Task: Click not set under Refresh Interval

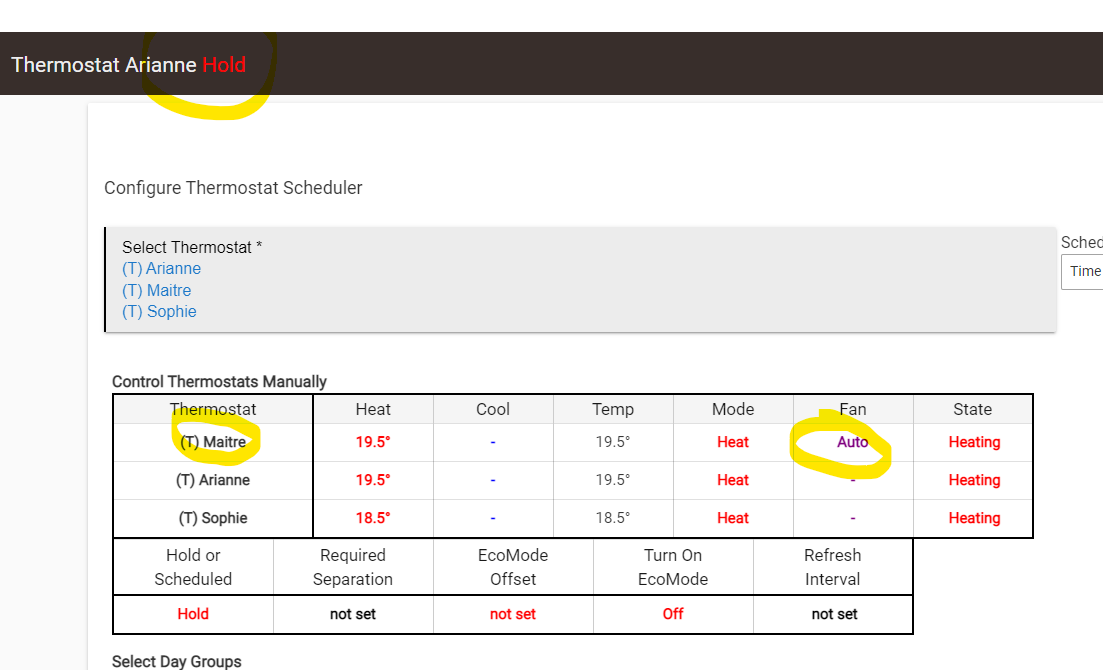Action: [835, 614]
